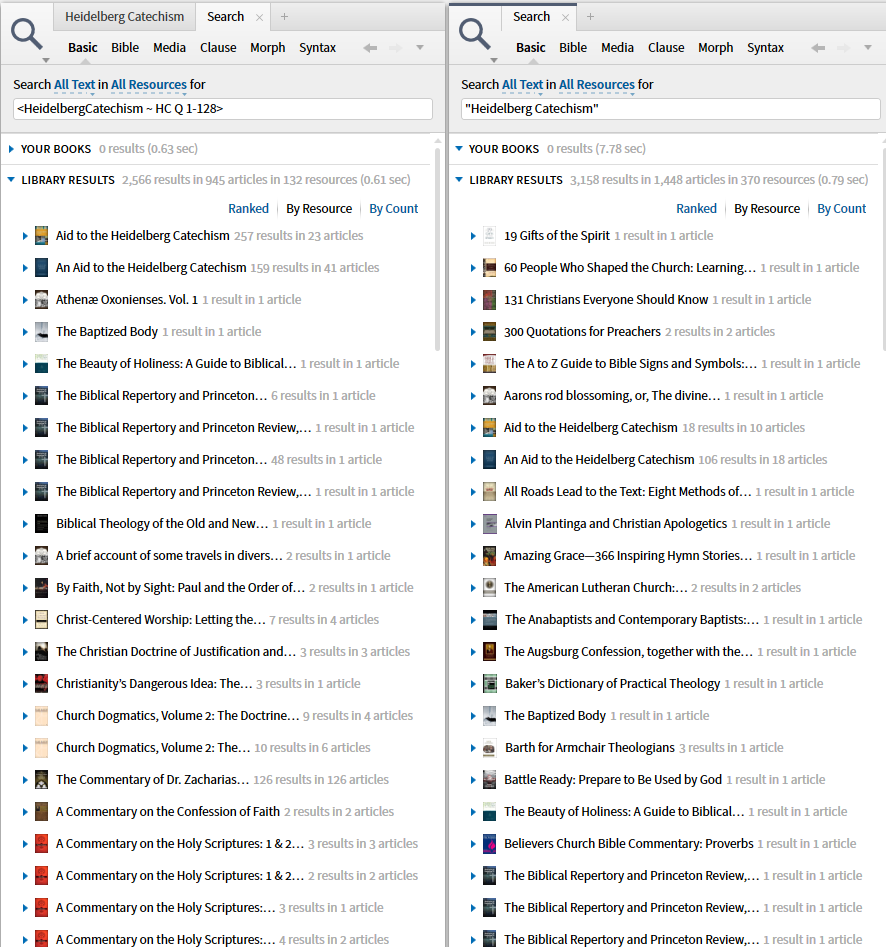Click cover icon for 131 Christians Everyone Should Know
Image resolution: width=886 pixels, height=947 pixels.
click(489, 300)
